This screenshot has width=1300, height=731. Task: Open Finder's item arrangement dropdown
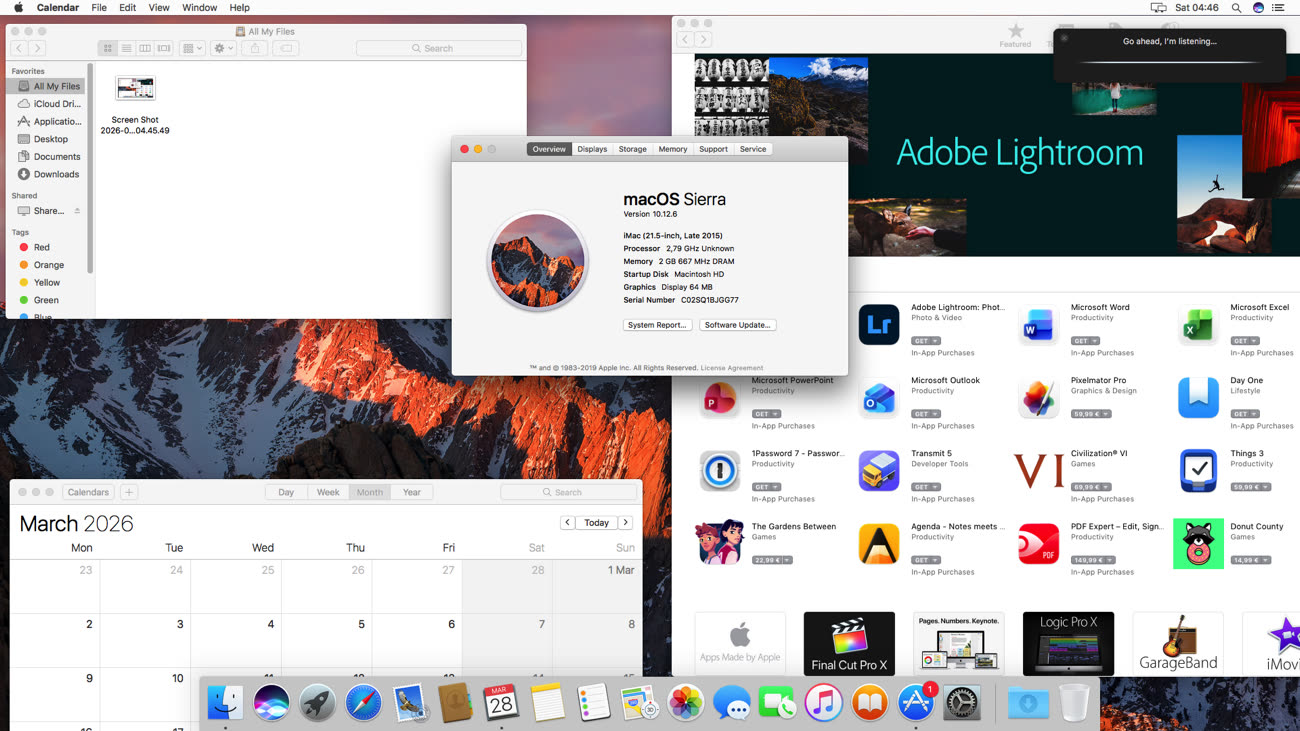pyautogui.click(x=193, y=48)
